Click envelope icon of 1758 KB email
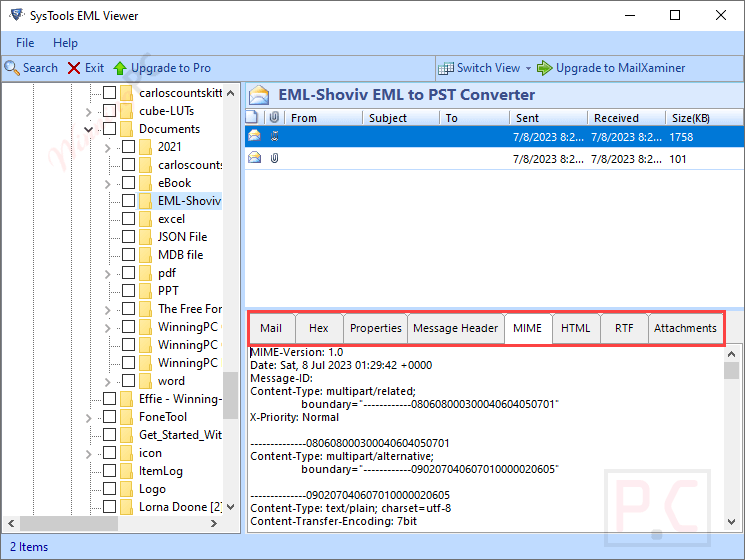Screen dimensions: 745x560 pos(255,136)
